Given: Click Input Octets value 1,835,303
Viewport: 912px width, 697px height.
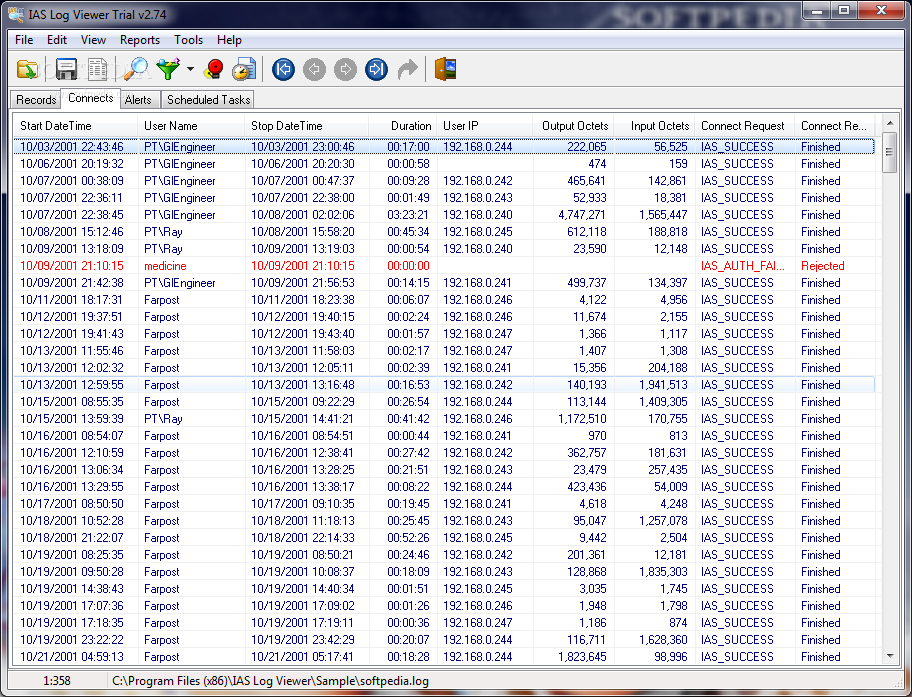Looking at the screenshot, I should (663, 572).
